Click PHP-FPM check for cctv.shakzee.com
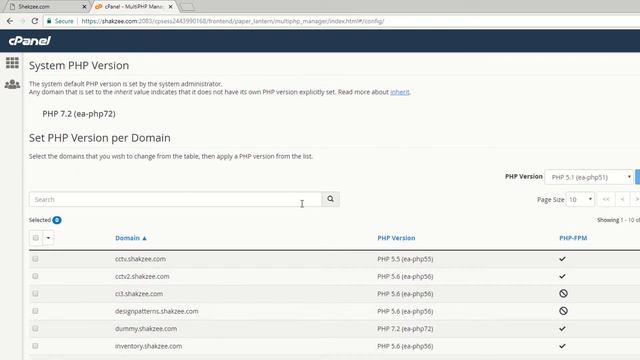The height and width of the screenshot is (360, 640). point(562,259)
